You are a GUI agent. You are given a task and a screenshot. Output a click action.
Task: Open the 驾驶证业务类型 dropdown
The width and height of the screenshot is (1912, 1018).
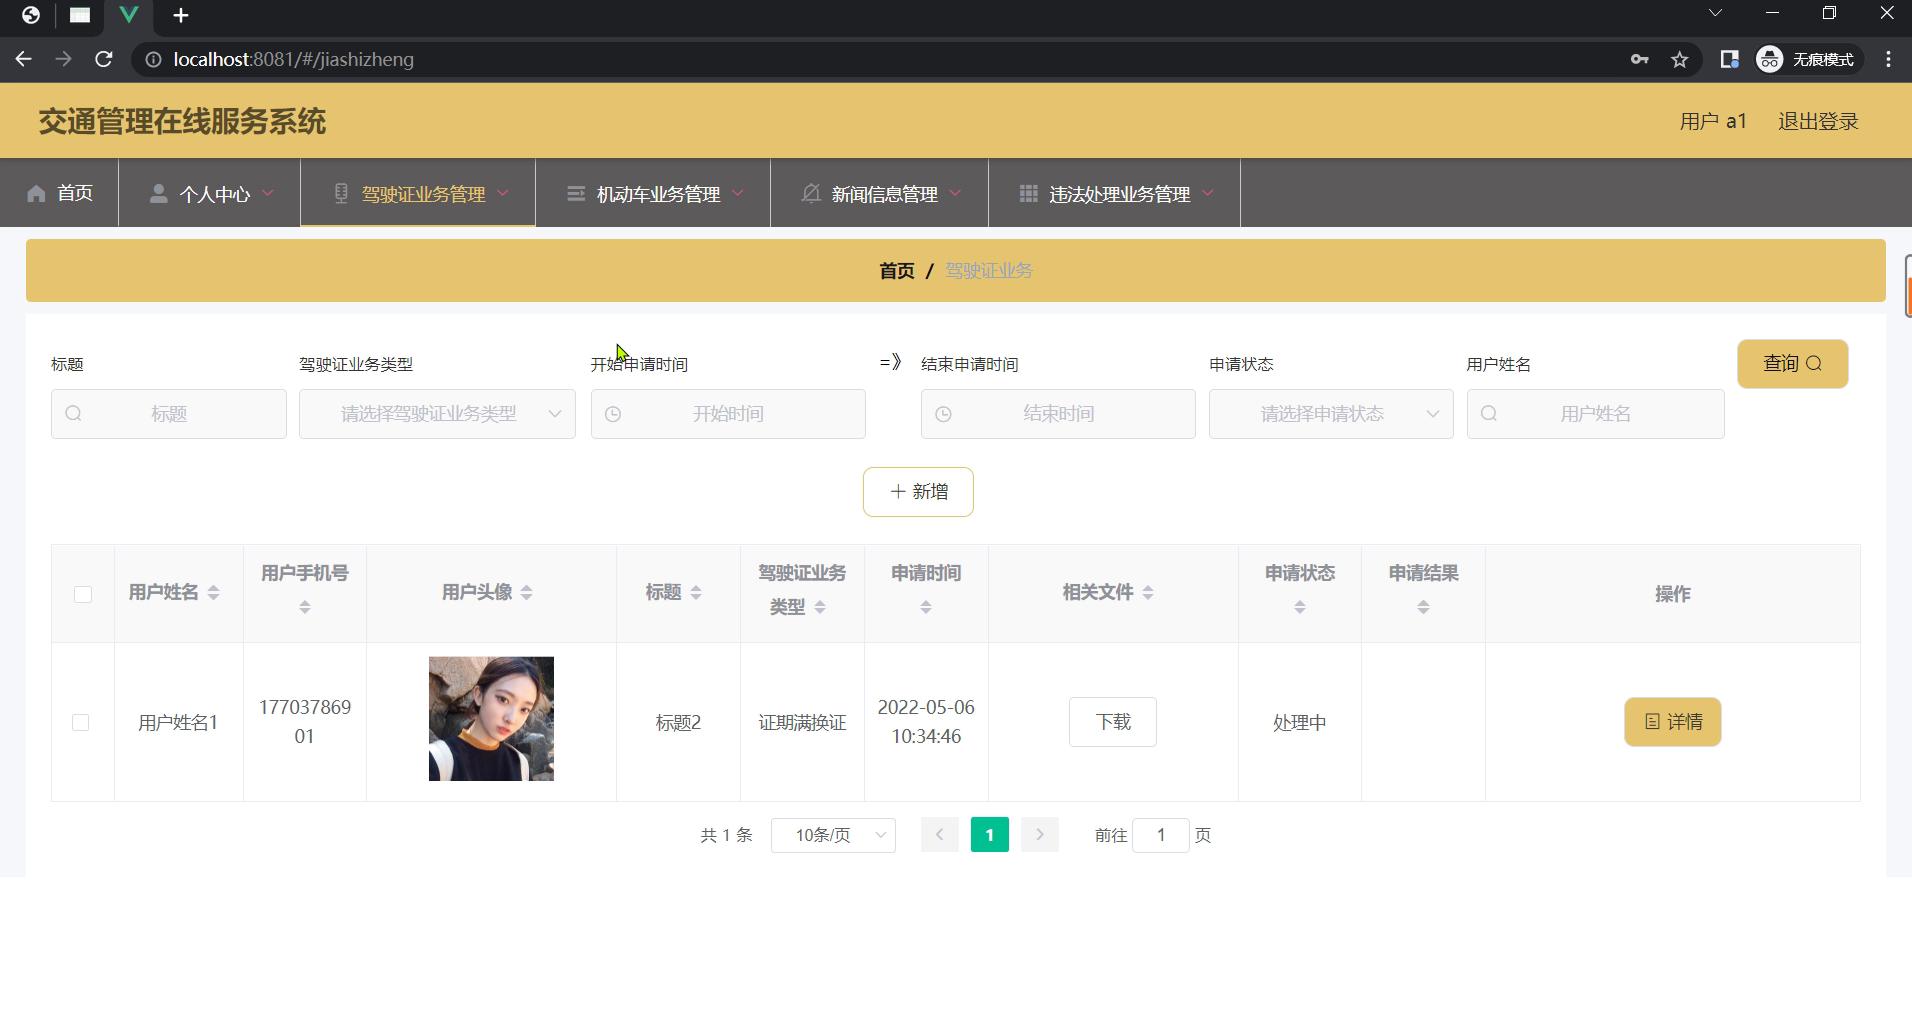pyautogui.click(x=437, y=413)
